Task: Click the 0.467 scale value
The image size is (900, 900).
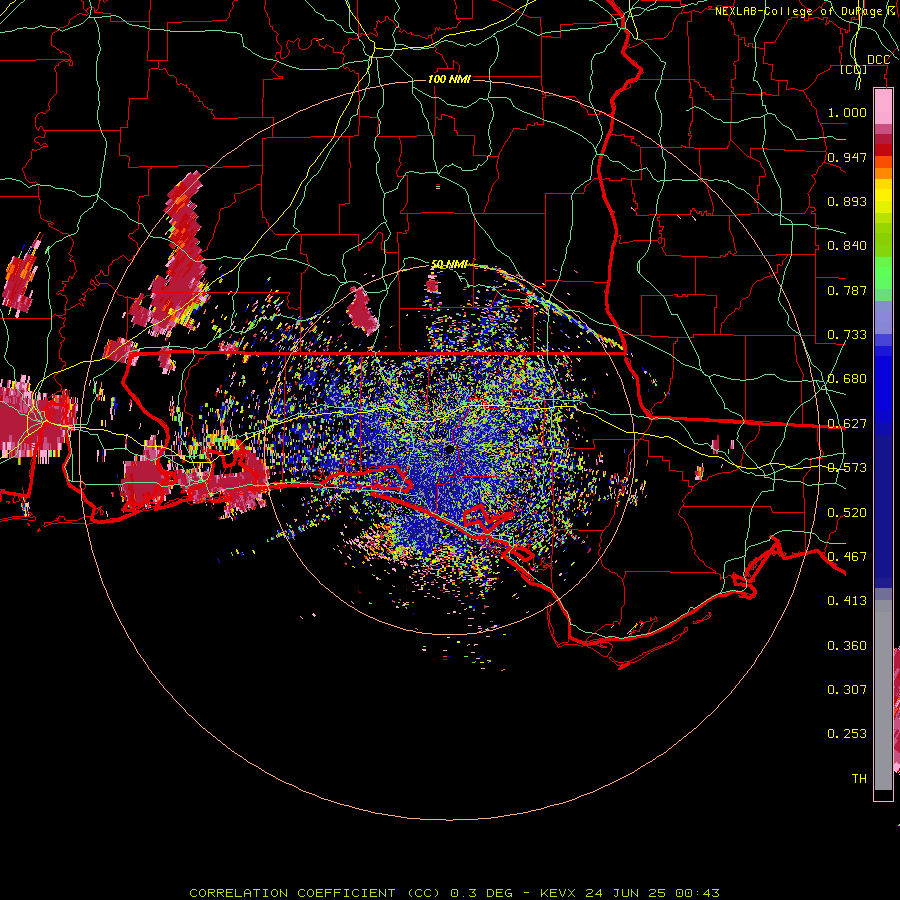Action: tap(847, 556)
